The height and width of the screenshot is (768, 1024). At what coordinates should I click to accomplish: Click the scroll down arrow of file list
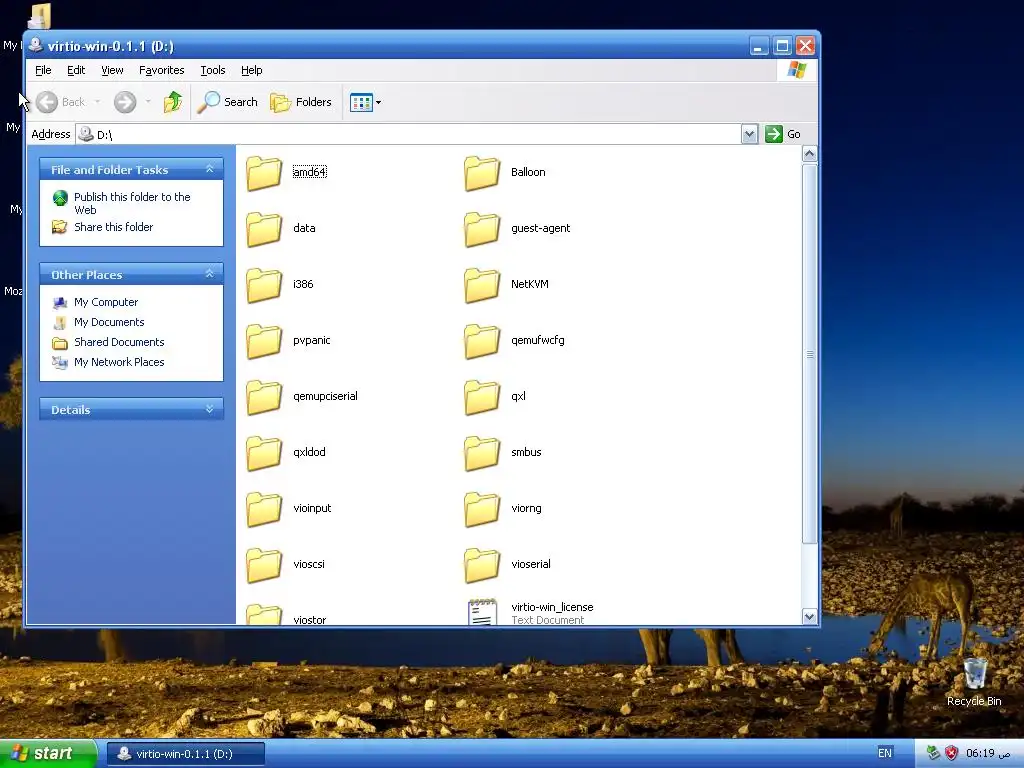(x=810, y=616)
